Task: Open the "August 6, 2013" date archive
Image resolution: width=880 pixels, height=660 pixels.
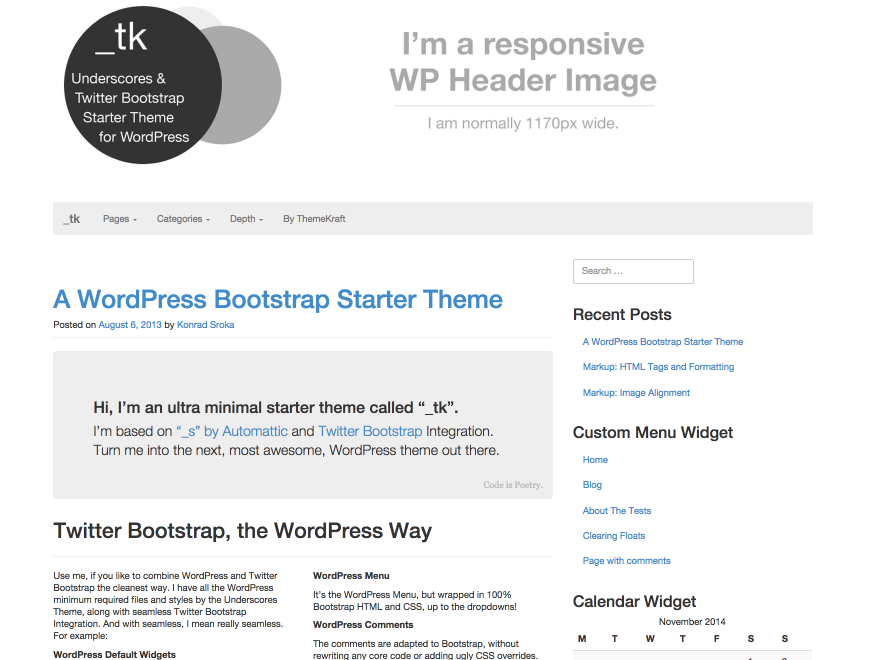Action: tap(129, 324)
